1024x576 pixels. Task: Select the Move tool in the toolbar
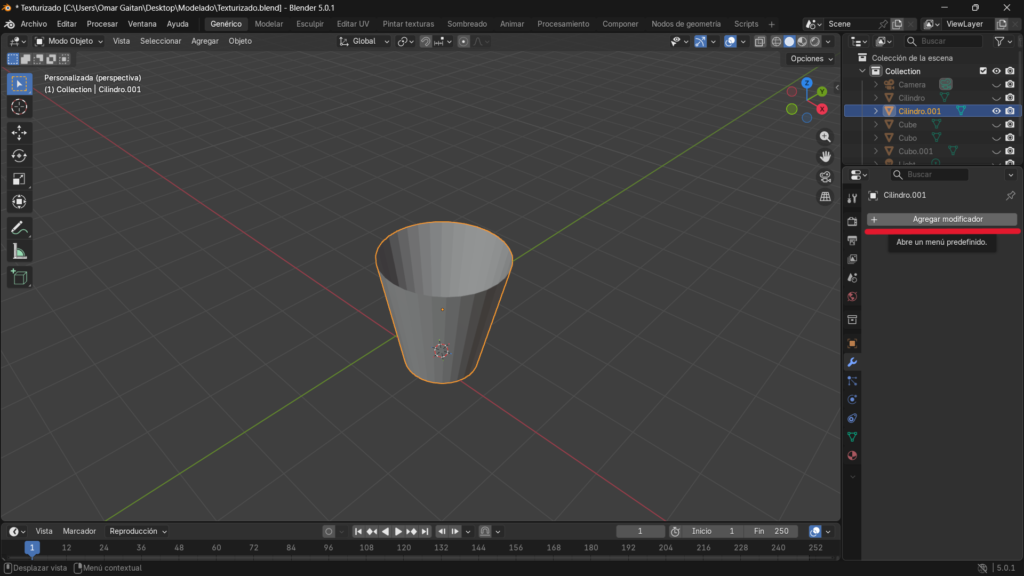19,132
